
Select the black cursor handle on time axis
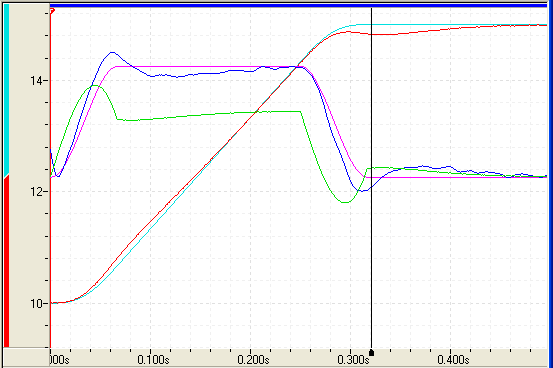tap(371, 352)
